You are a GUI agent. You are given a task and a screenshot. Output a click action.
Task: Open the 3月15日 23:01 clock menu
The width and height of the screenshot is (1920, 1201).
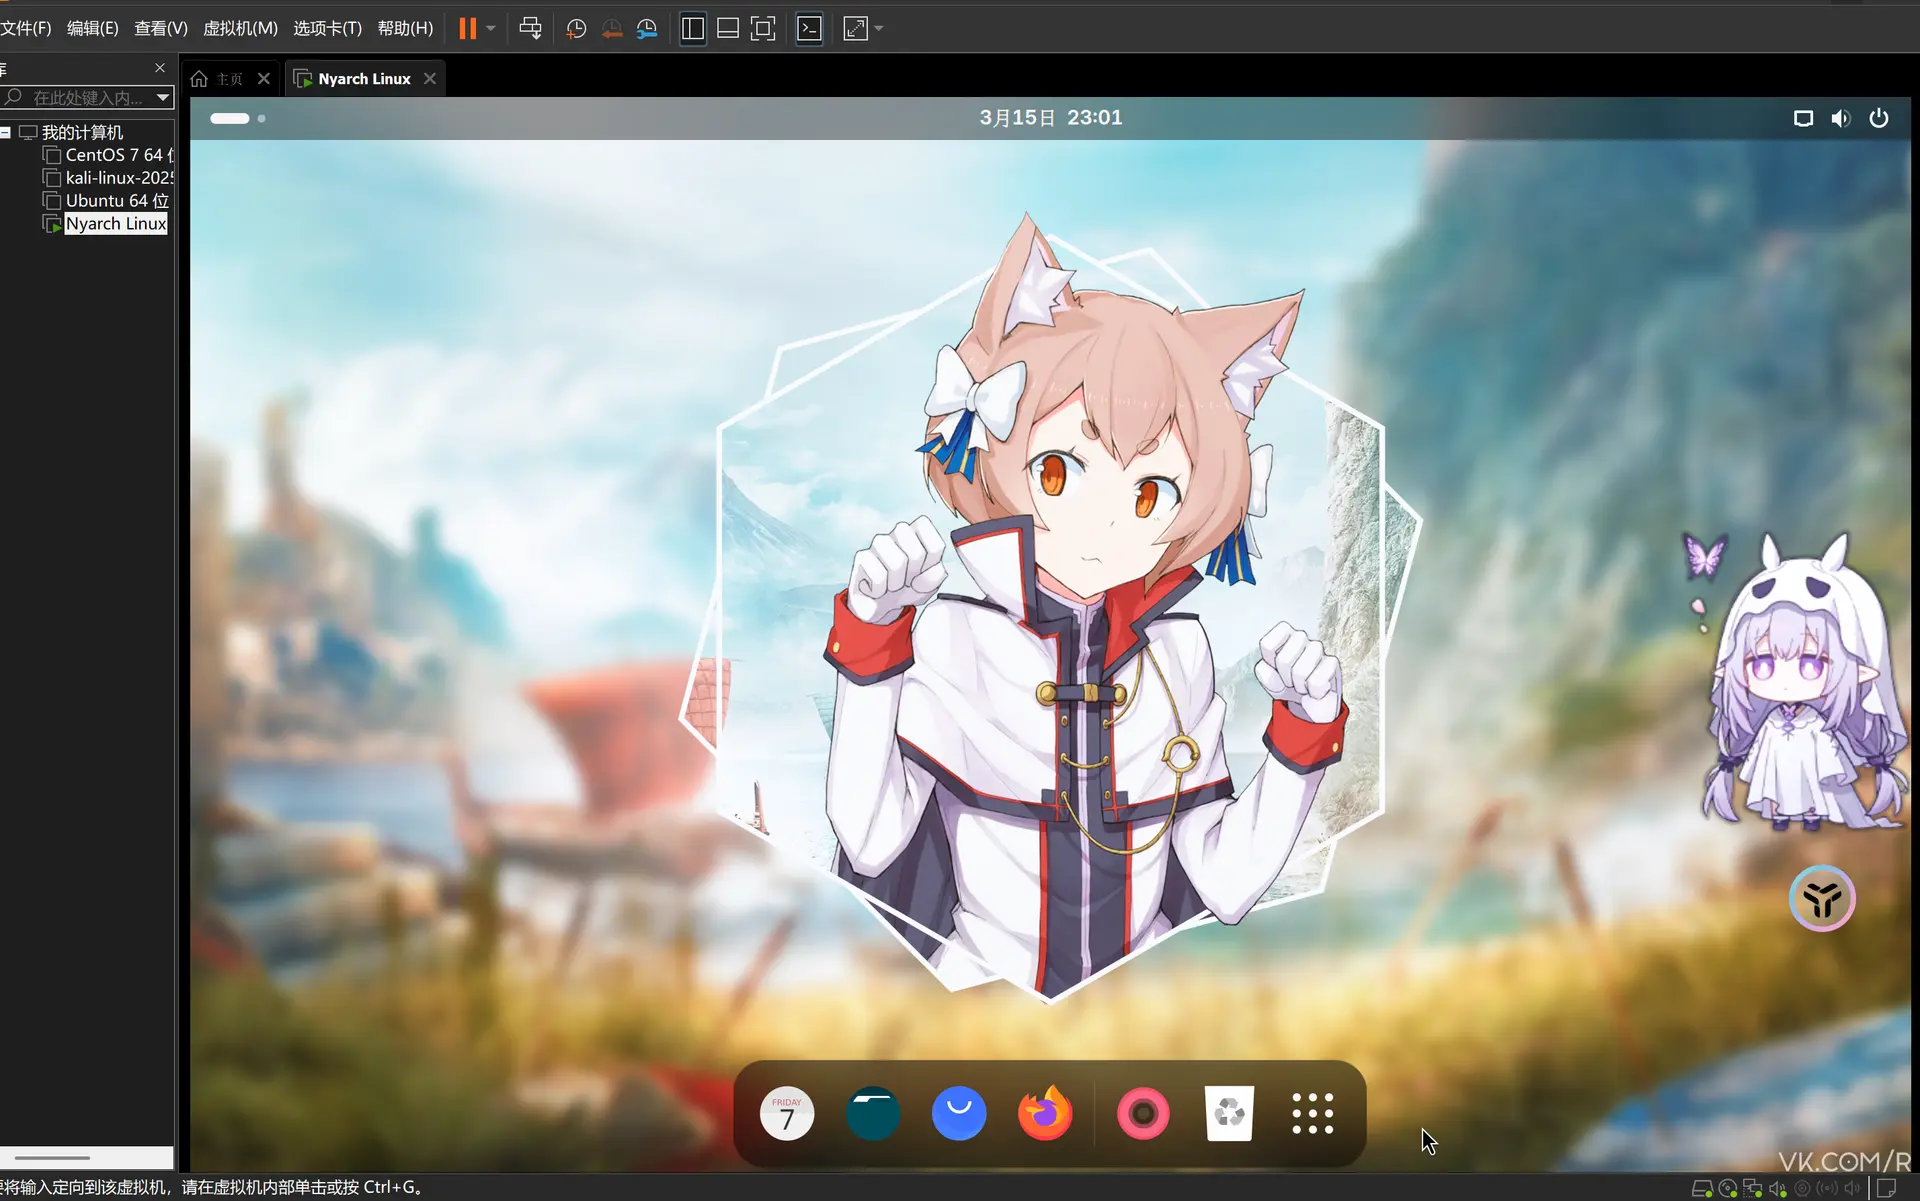pos(1050,118)
